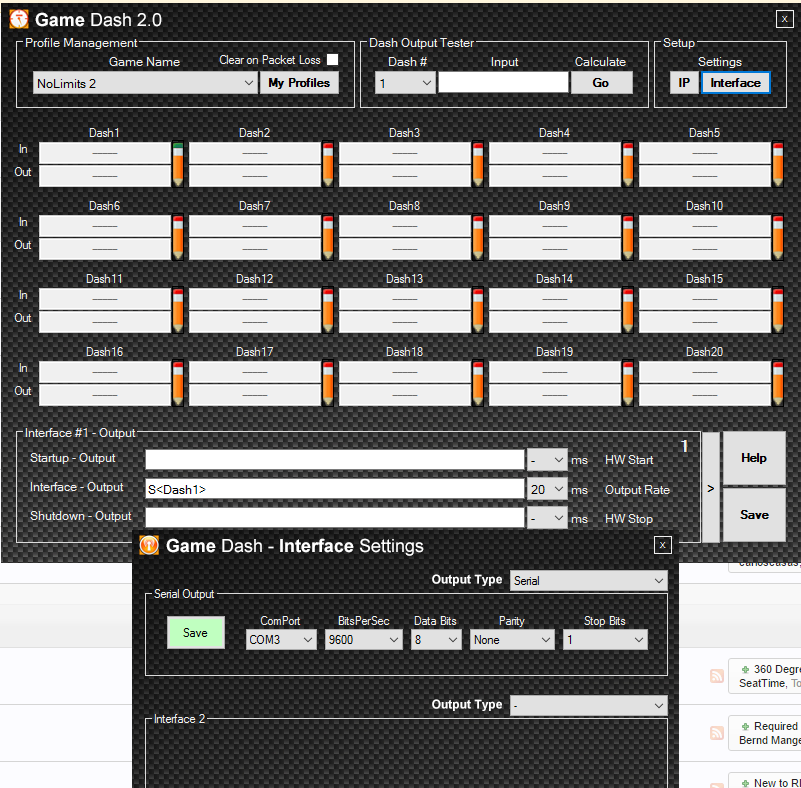Viewport: 801px width, 788px height.
Task: Click the pencil icon next to Dash8
Action: click(x=478, y=237)
